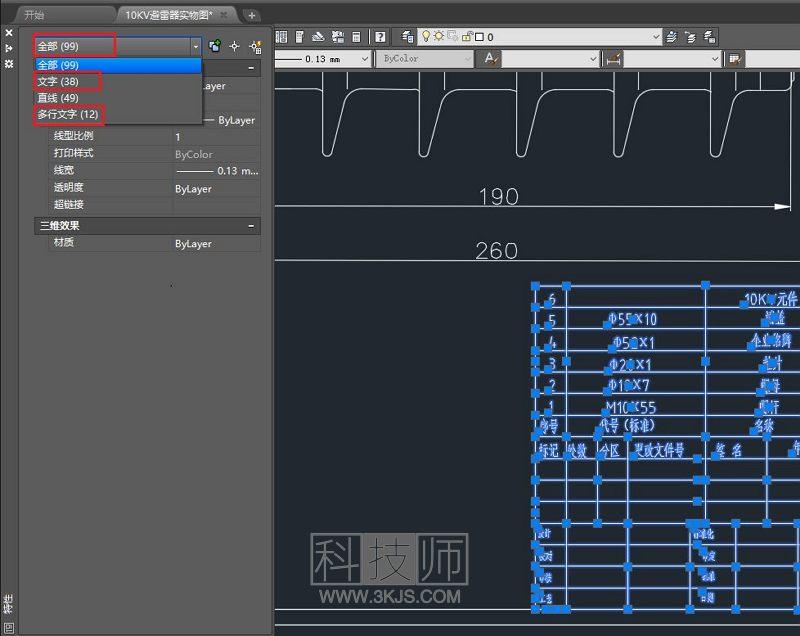Viewport: 800px width, 636px height.
Task: Open the Table Style icon
Action: tap(735, 59)
